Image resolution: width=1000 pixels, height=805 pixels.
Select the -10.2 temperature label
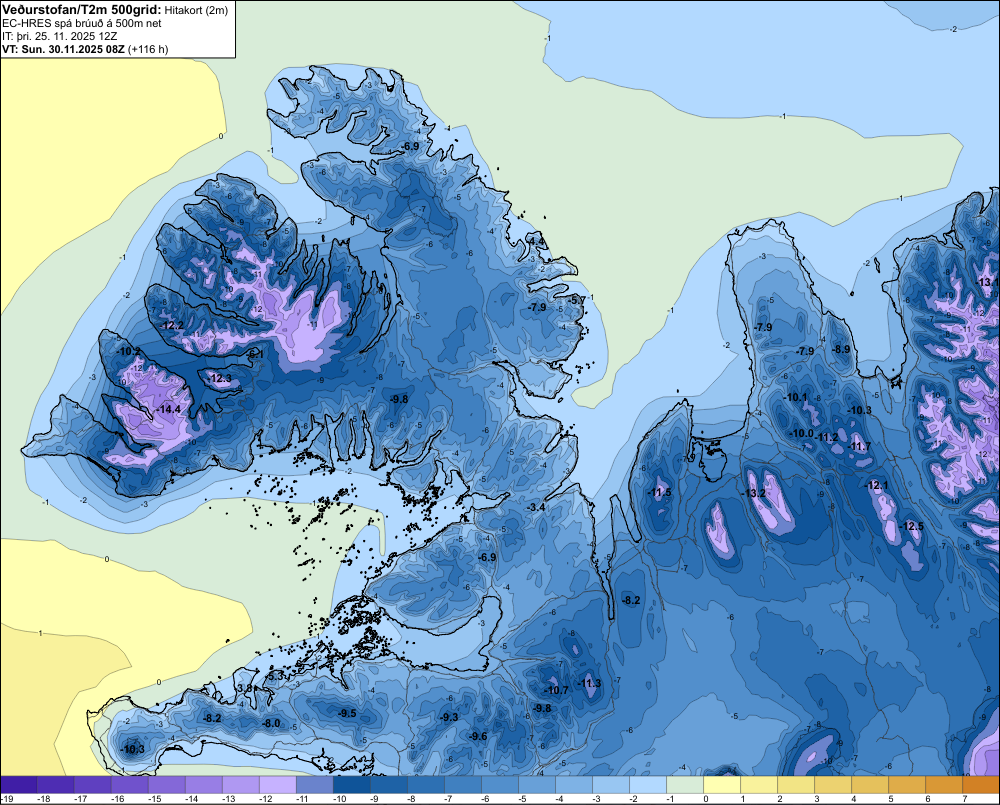click(x=129, y=351)
